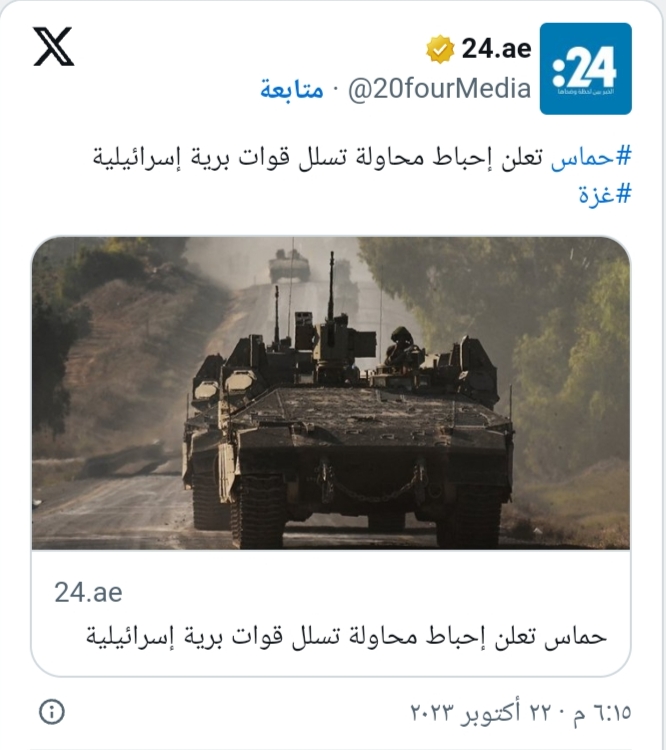Open the @20fourMedia handle
666x750 pixels.
click(x=439, y=89)
